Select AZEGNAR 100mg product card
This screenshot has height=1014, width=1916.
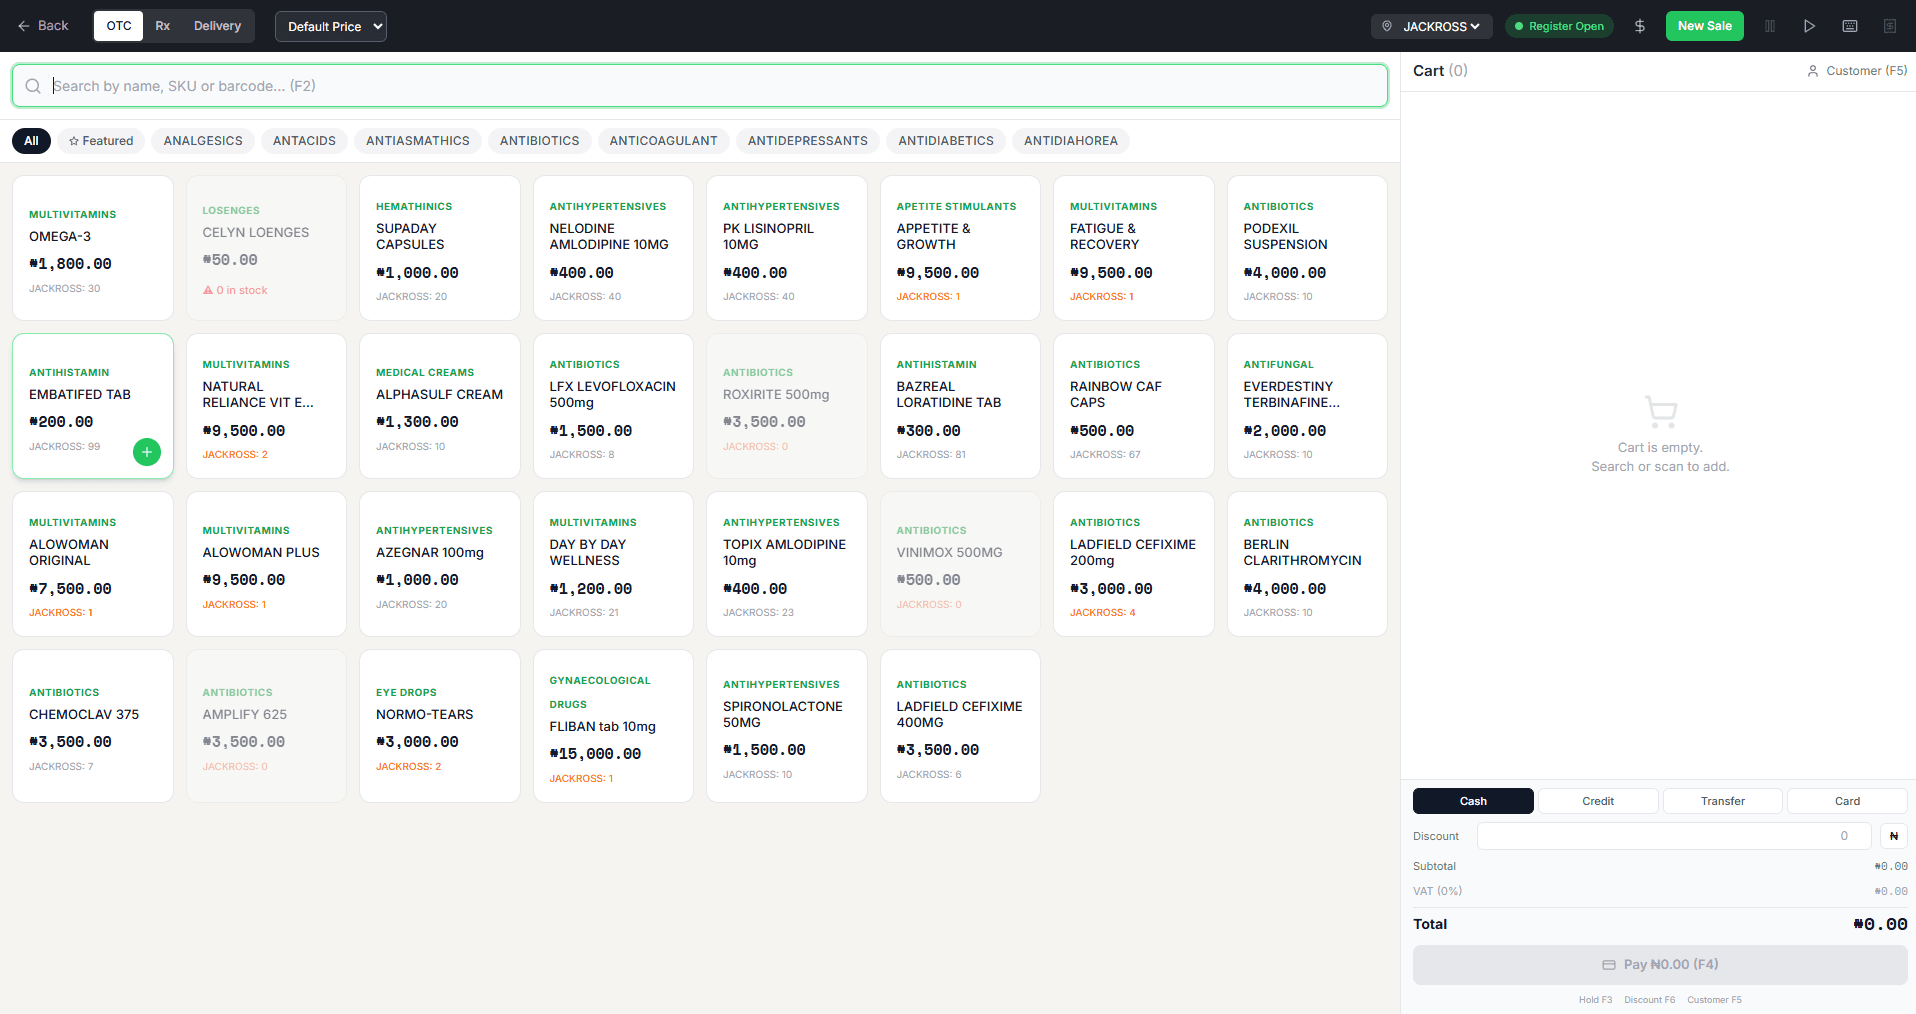[440, 564]
